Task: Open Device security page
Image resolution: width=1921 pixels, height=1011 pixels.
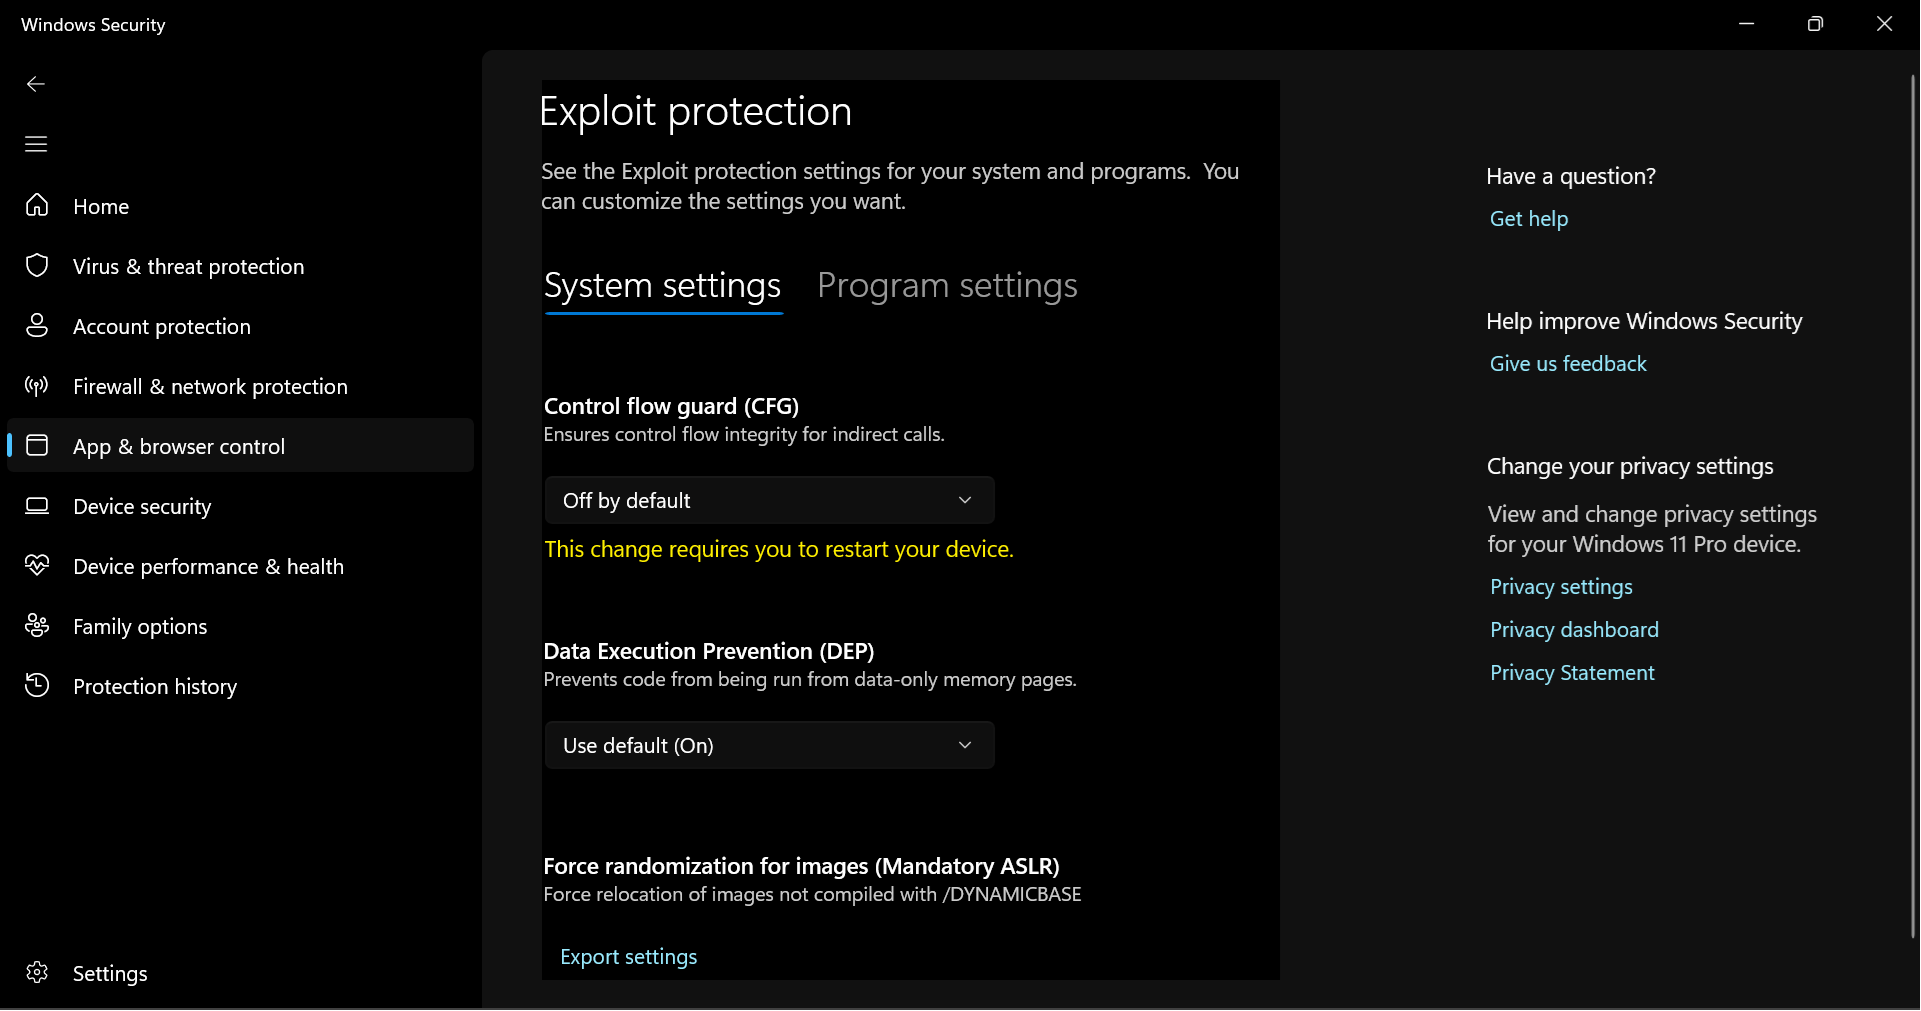Action: pos(240,506)
